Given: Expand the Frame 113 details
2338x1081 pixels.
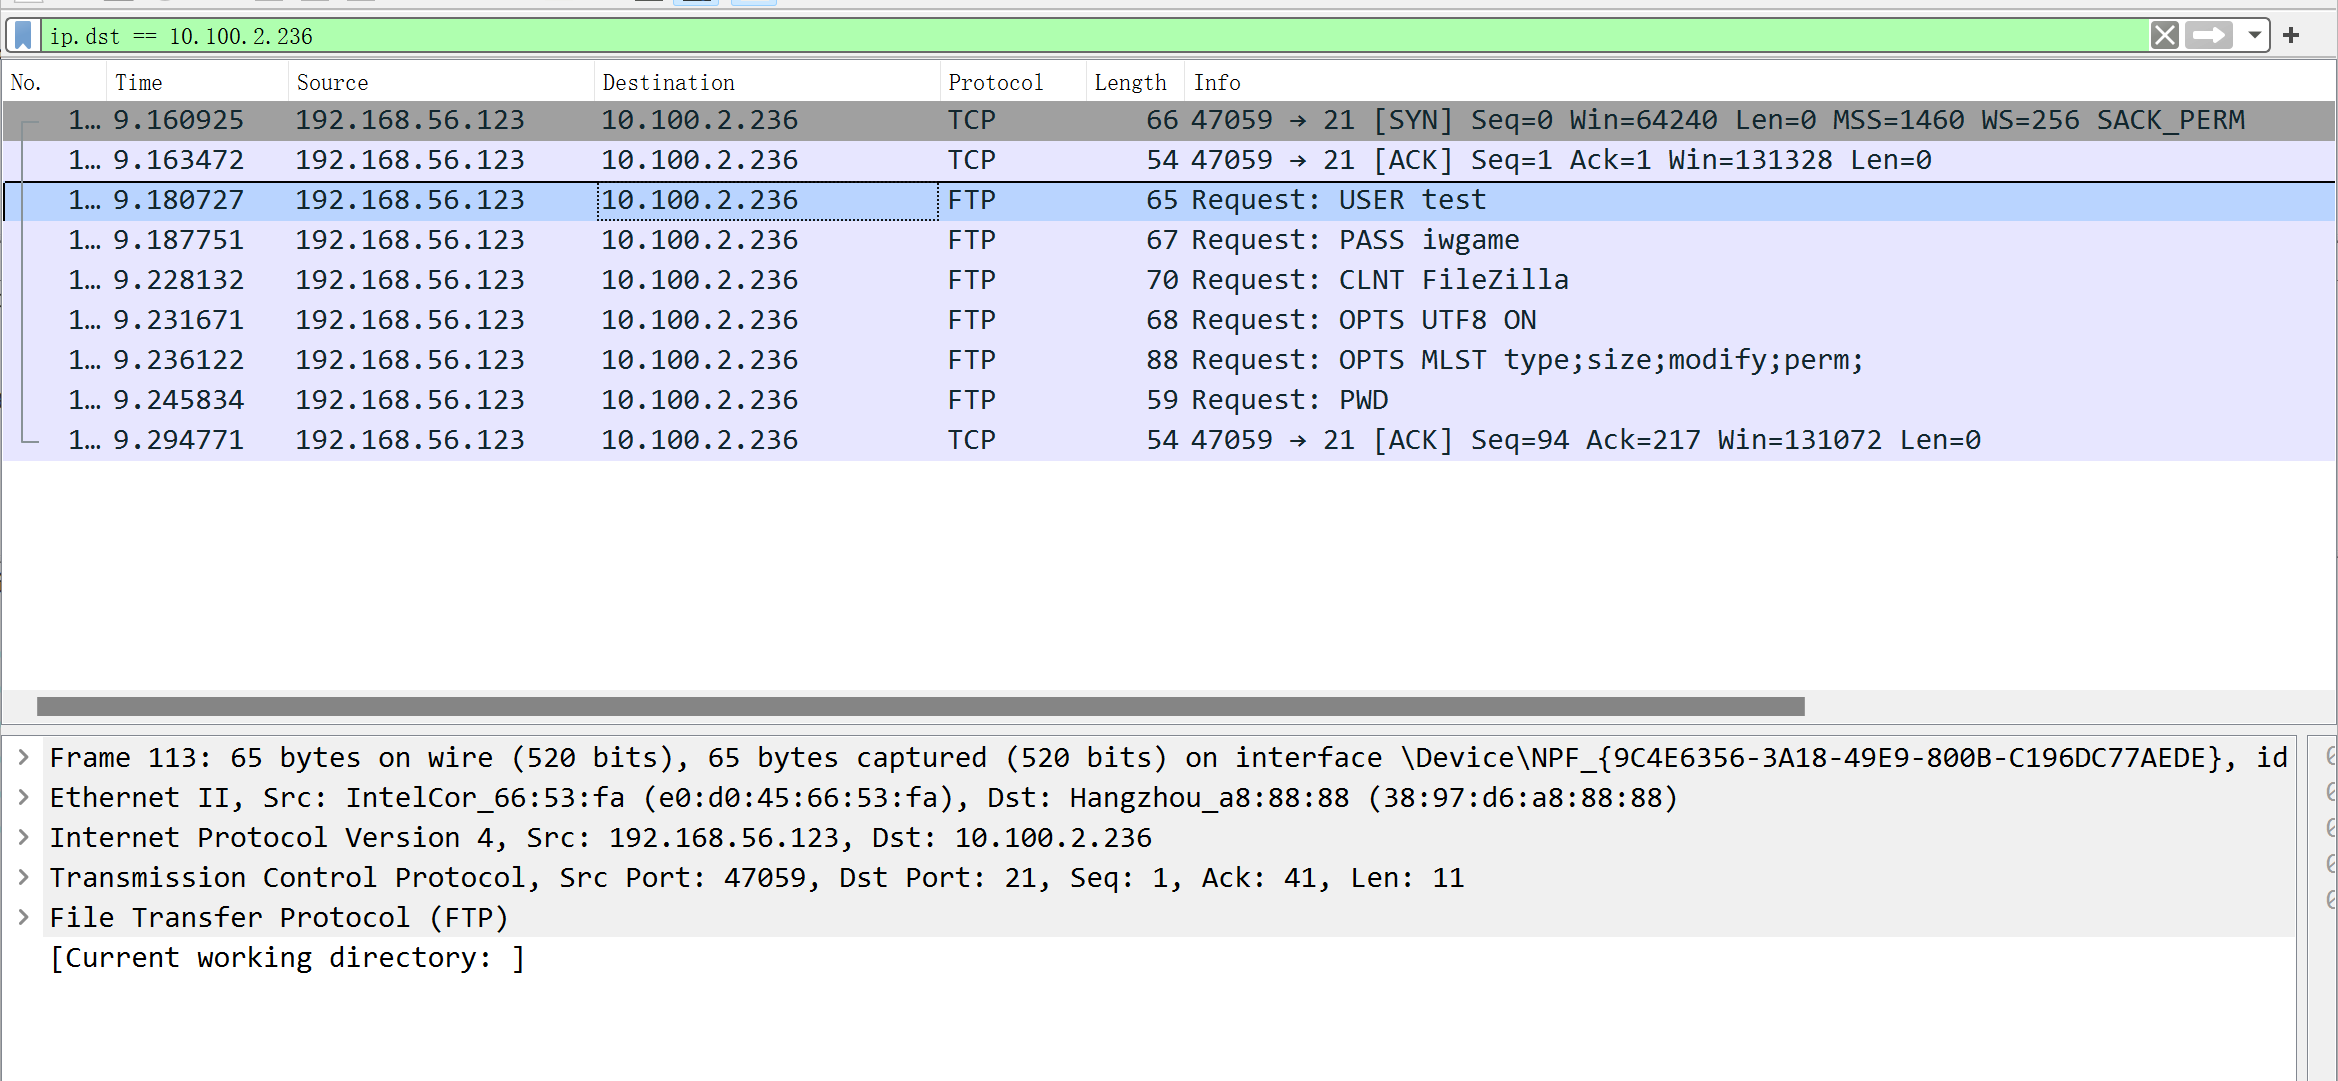Looking at the screenshot, I should 23,757.
